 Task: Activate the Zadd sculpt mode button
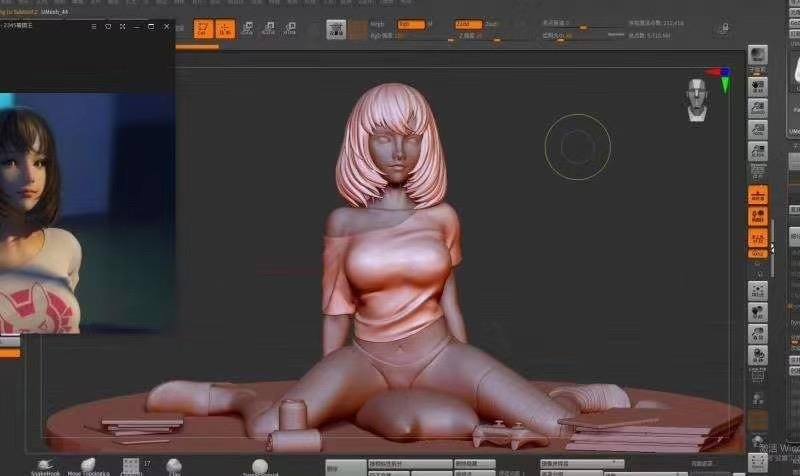[468, 23]
